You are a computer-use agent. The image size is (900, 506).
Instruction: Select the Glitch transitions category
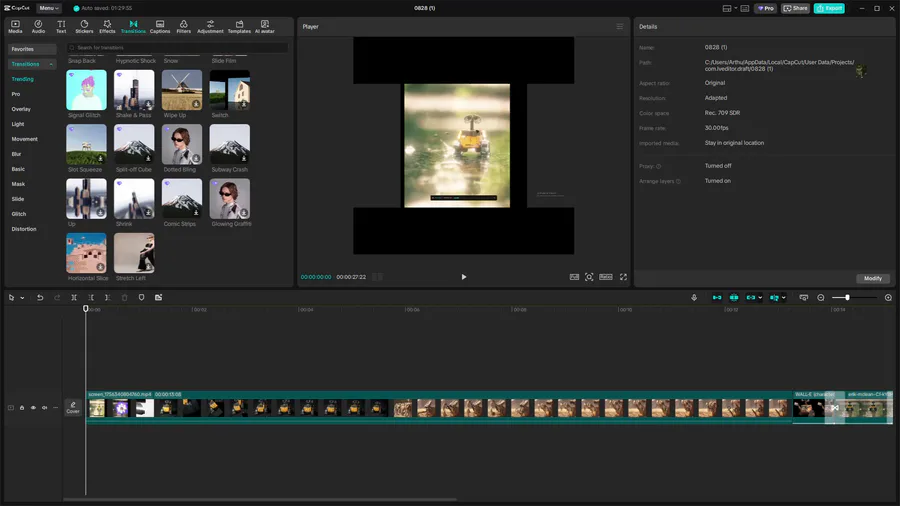click(x=19, y=214)
